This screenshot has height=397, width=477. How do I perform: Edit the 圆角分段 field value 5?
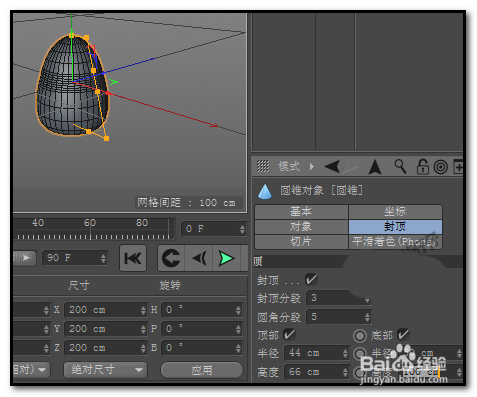tap(335, 317)
